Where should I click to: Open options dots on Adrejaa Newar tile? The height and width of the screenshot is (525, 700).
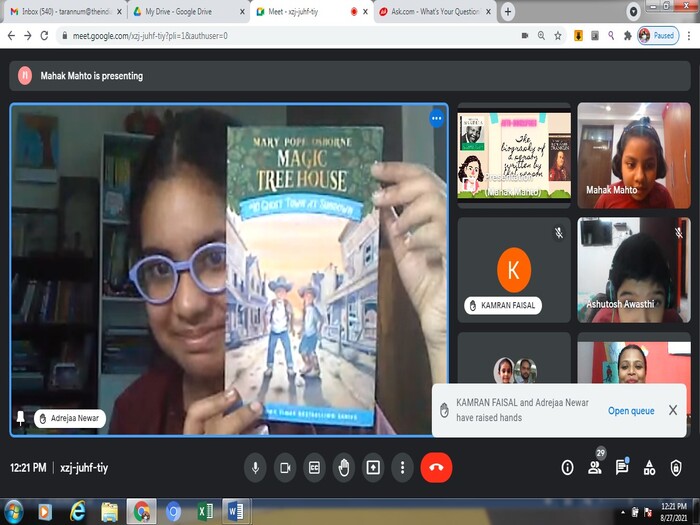coord(436,118)
